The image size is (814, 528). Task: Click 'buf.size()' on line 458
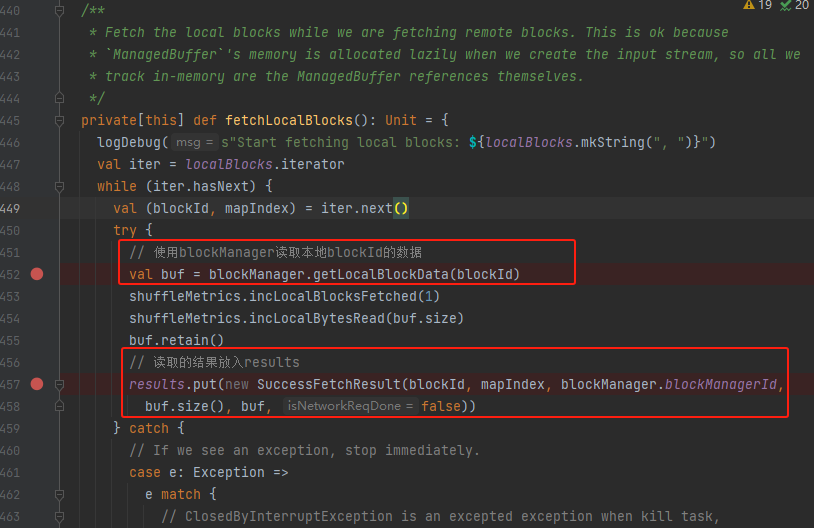pos(184,406)
